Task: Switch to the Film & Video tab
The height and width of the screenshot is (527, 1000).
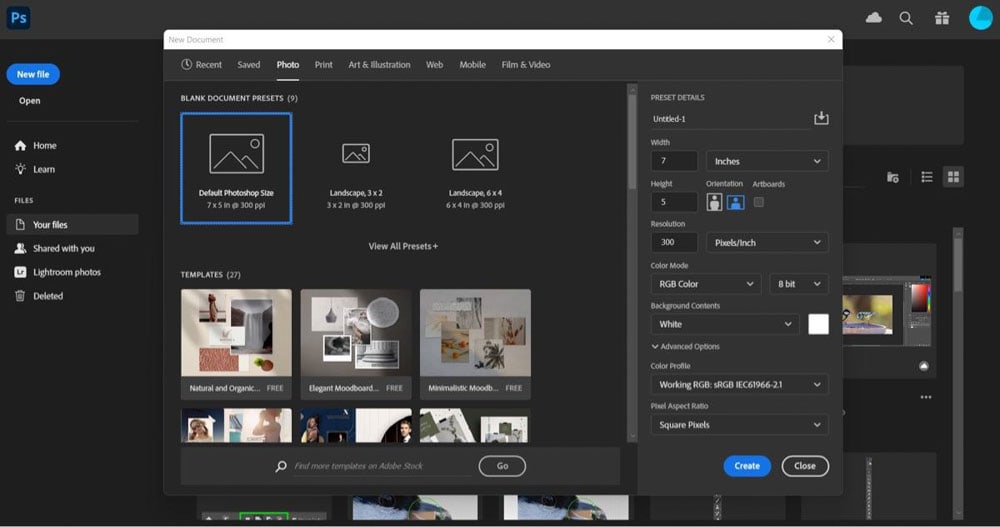Action: click(526, 64)
